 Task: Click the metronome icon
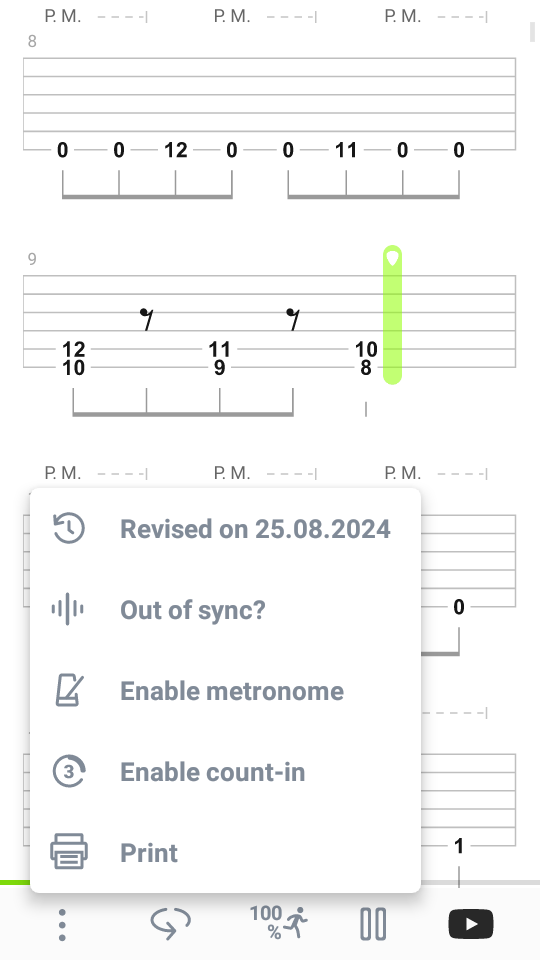point(69,691)
